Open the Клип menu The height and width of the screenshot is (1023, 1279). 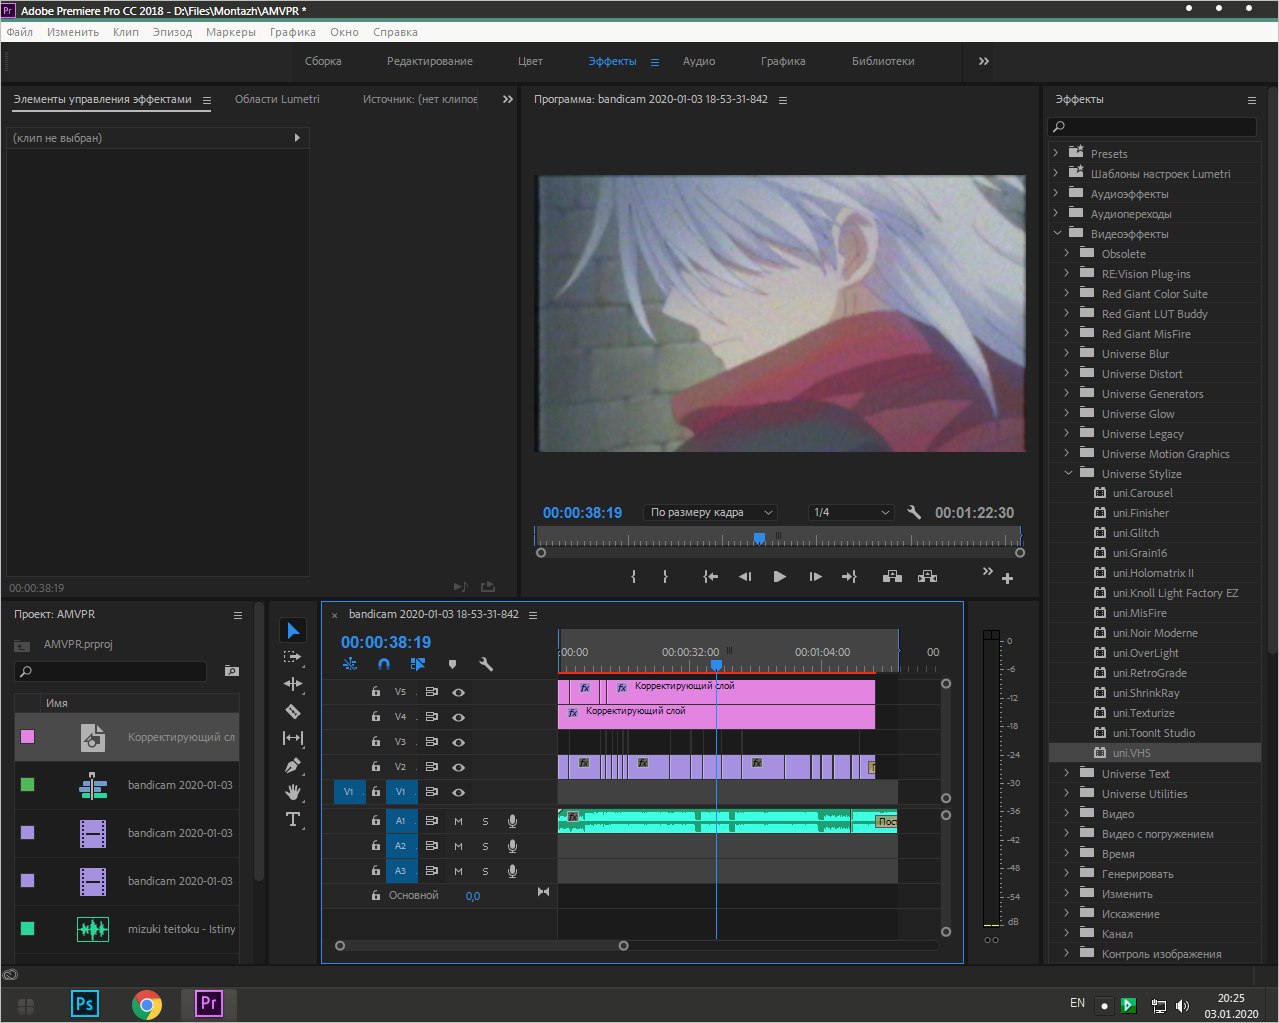[x=126, y=32]
